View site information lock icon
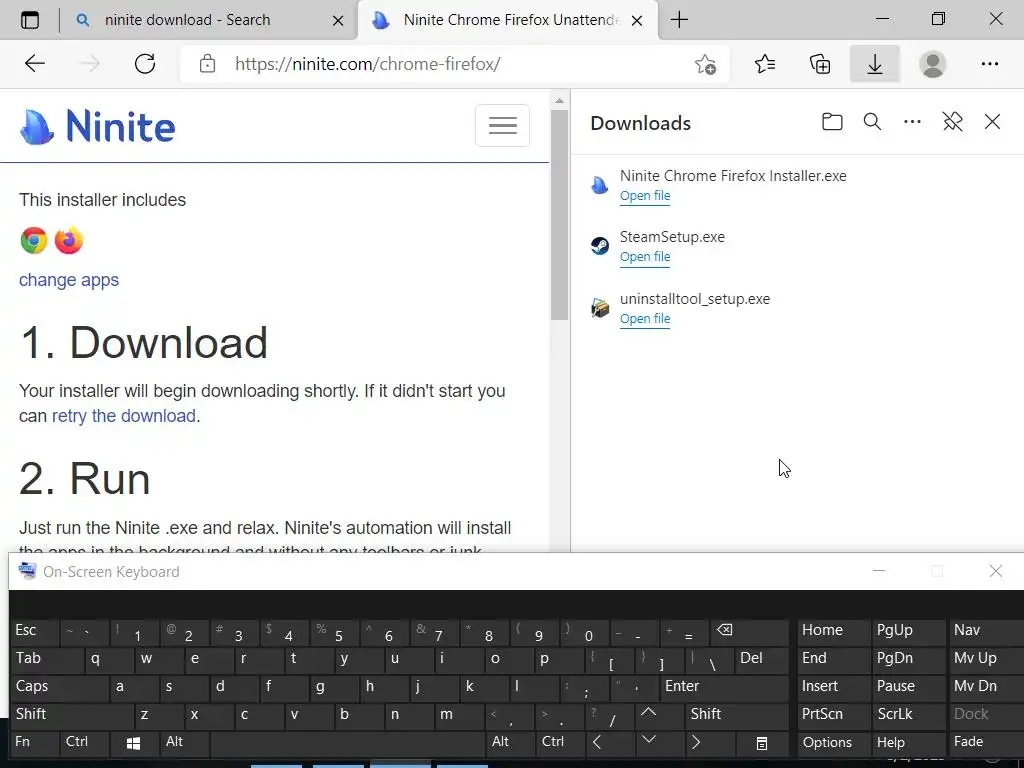This screenshot has height=768, width=1024. tap(207, 64)
